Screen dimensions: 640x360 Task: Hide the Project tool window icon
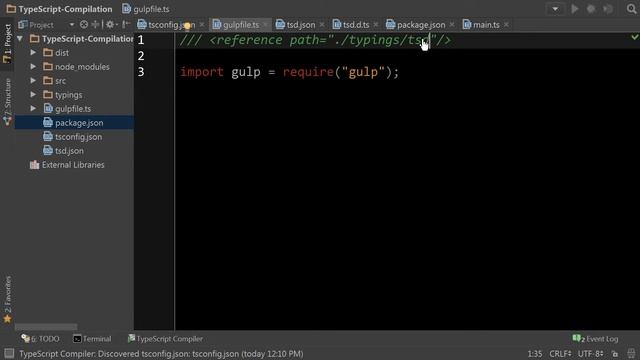pyautogui.click(x=126, y=24)
